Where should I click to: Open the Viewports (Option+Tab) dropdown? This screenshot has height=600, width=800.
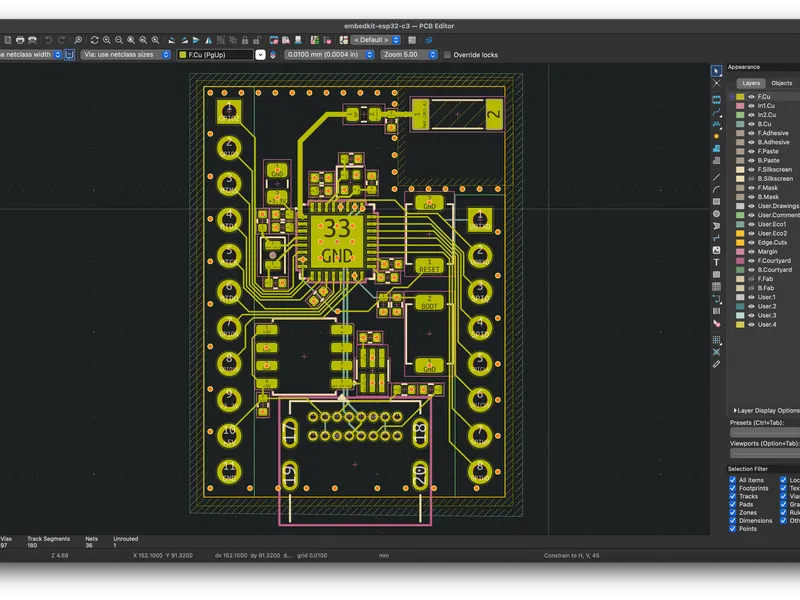coord(765,453)
